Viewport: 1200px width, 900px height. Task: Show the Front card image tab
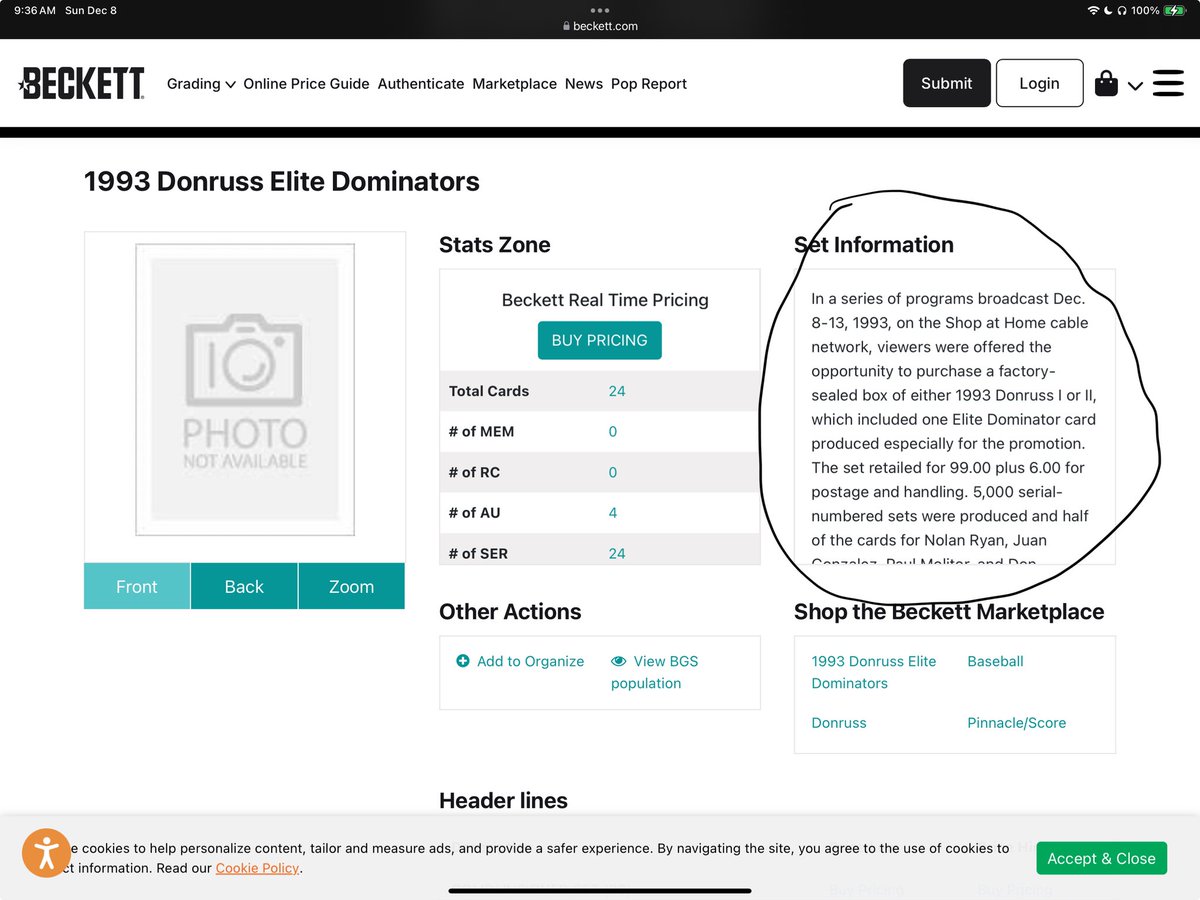coord(137,587)
